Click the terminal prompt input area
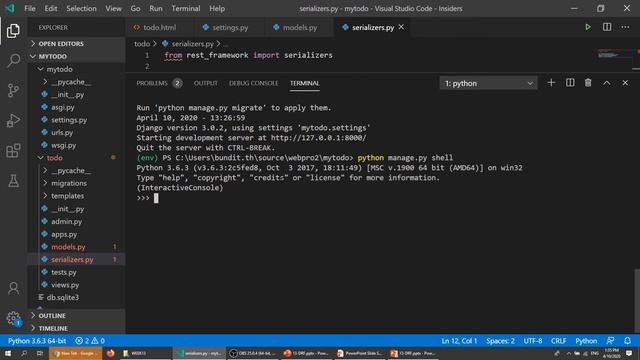Viewport: 640px width, 360px height. tap(156, 198)
